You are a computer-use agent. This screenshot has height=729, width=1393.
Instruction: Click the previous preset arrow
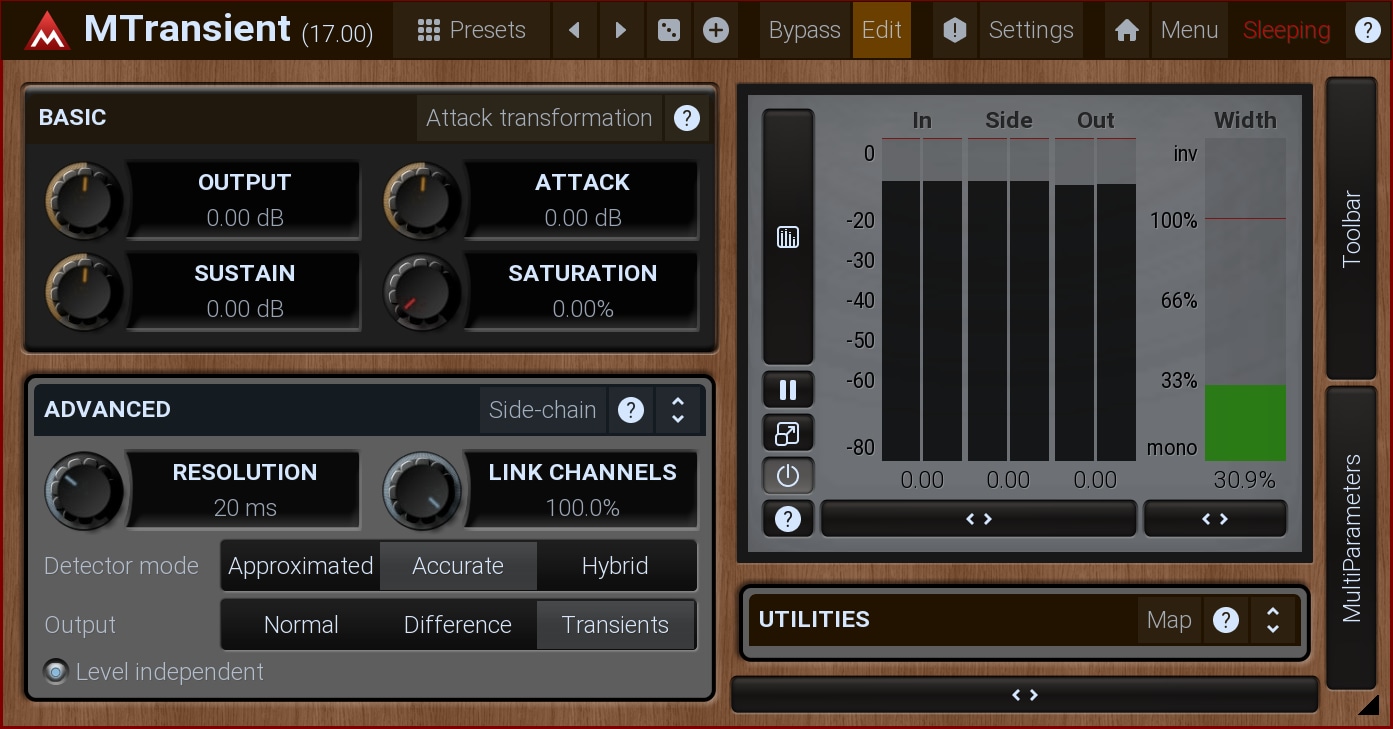pyautogui.click(x=574, y=30)
